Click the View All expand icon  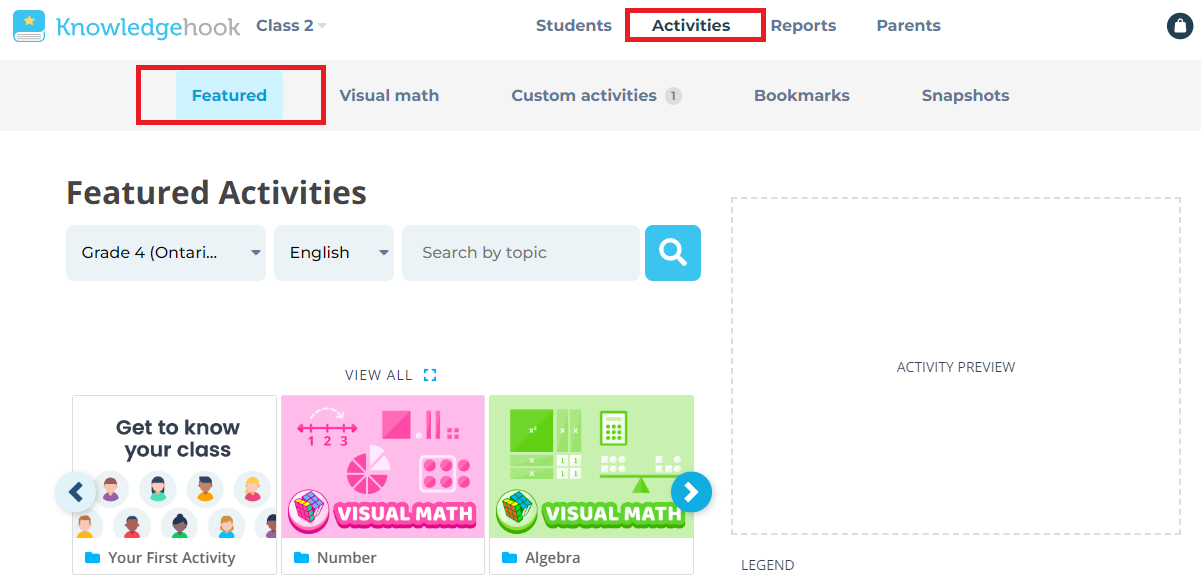pos(430,375)
